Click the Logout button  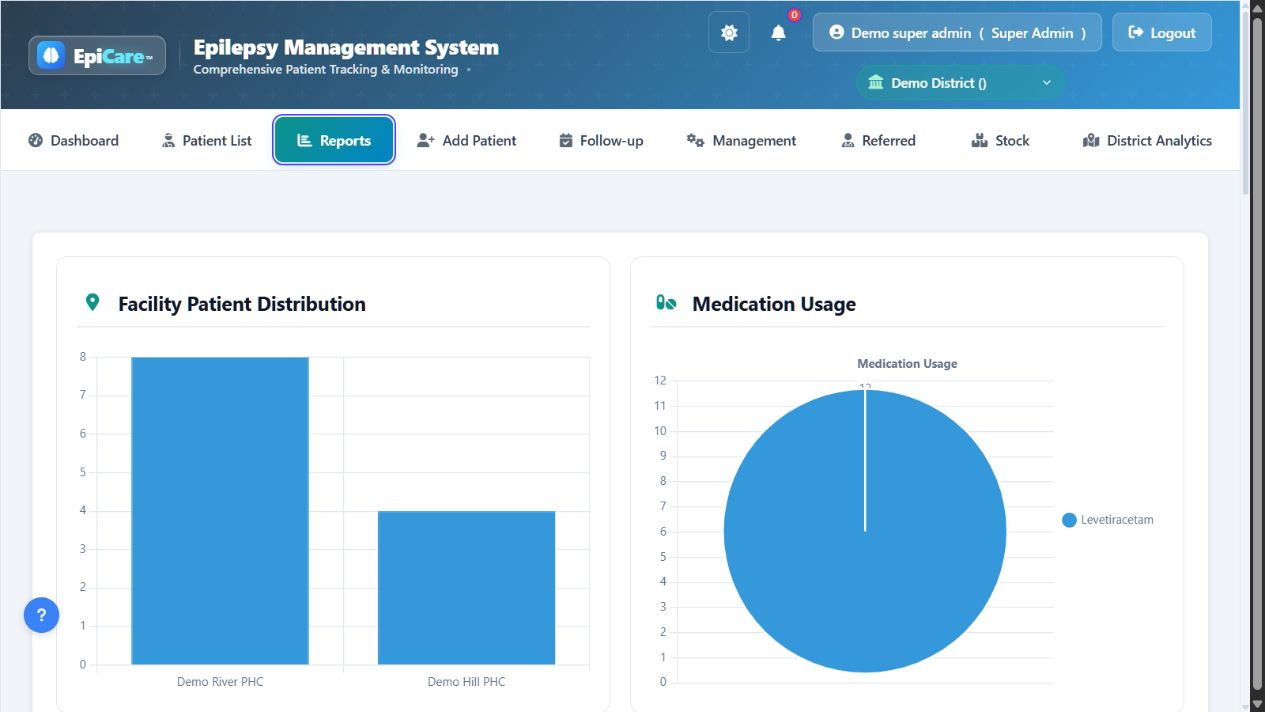[1162, 33]
